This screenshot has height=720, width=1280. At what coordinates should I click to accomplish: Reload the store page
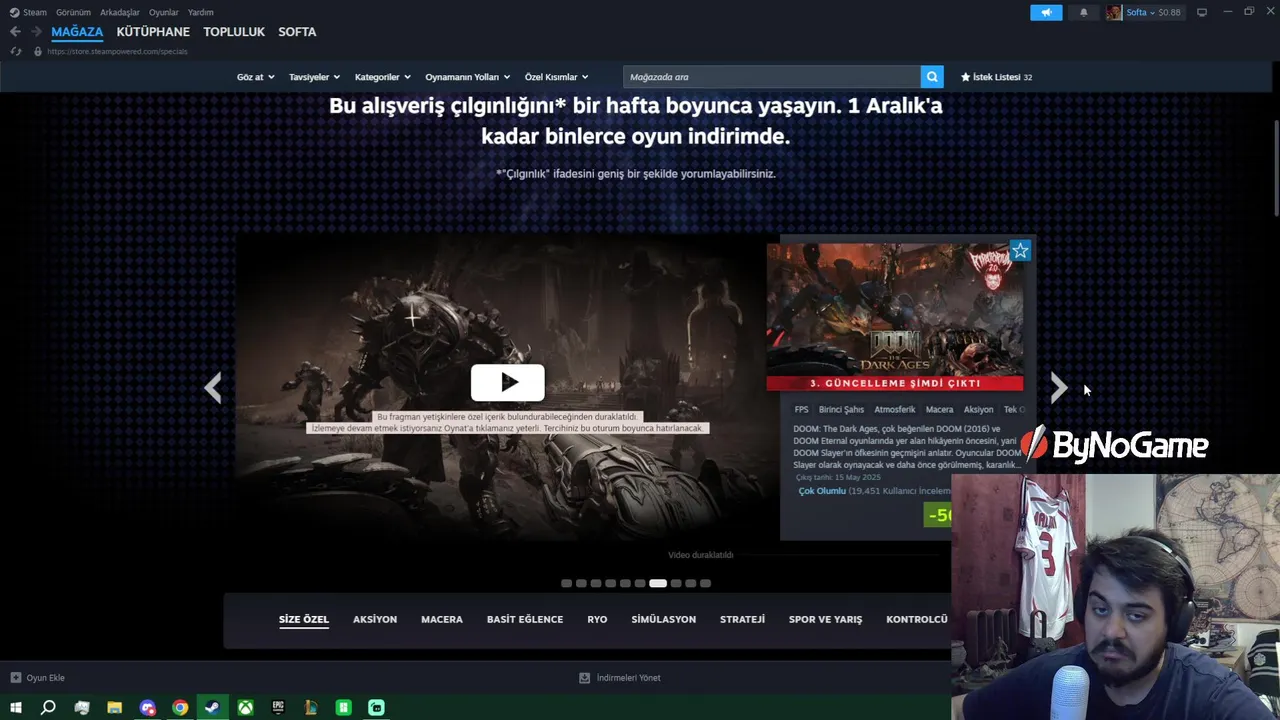coord(16,51)
